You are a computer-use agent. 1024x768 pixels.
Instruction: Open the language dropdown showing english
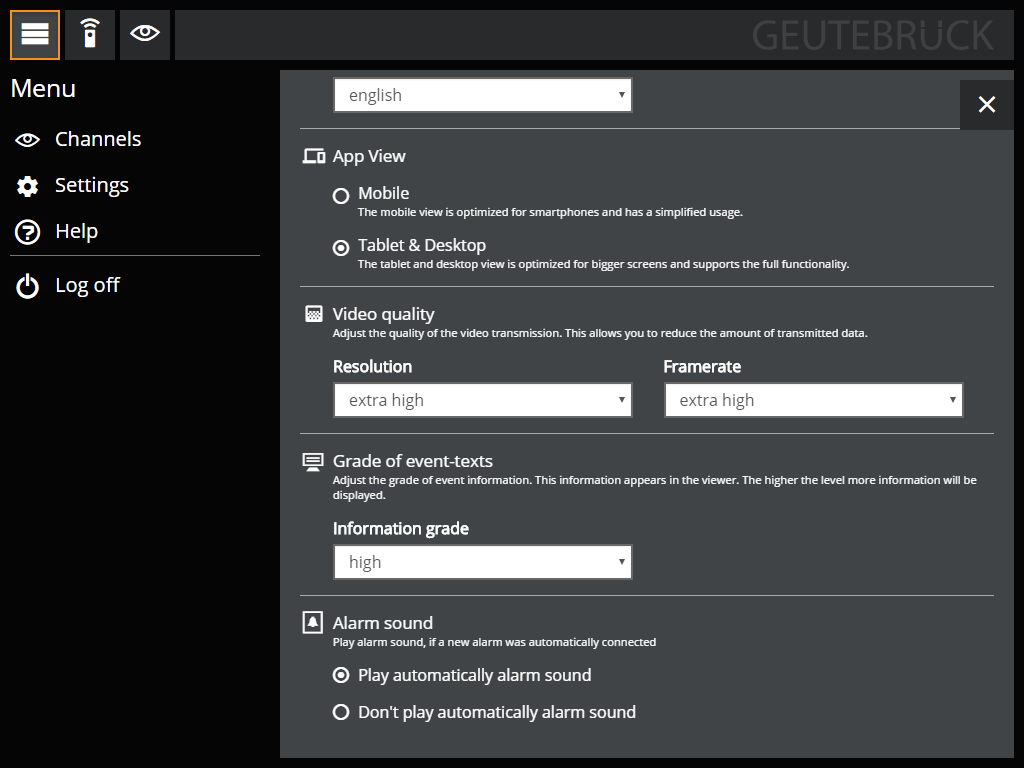coord(483,95)
